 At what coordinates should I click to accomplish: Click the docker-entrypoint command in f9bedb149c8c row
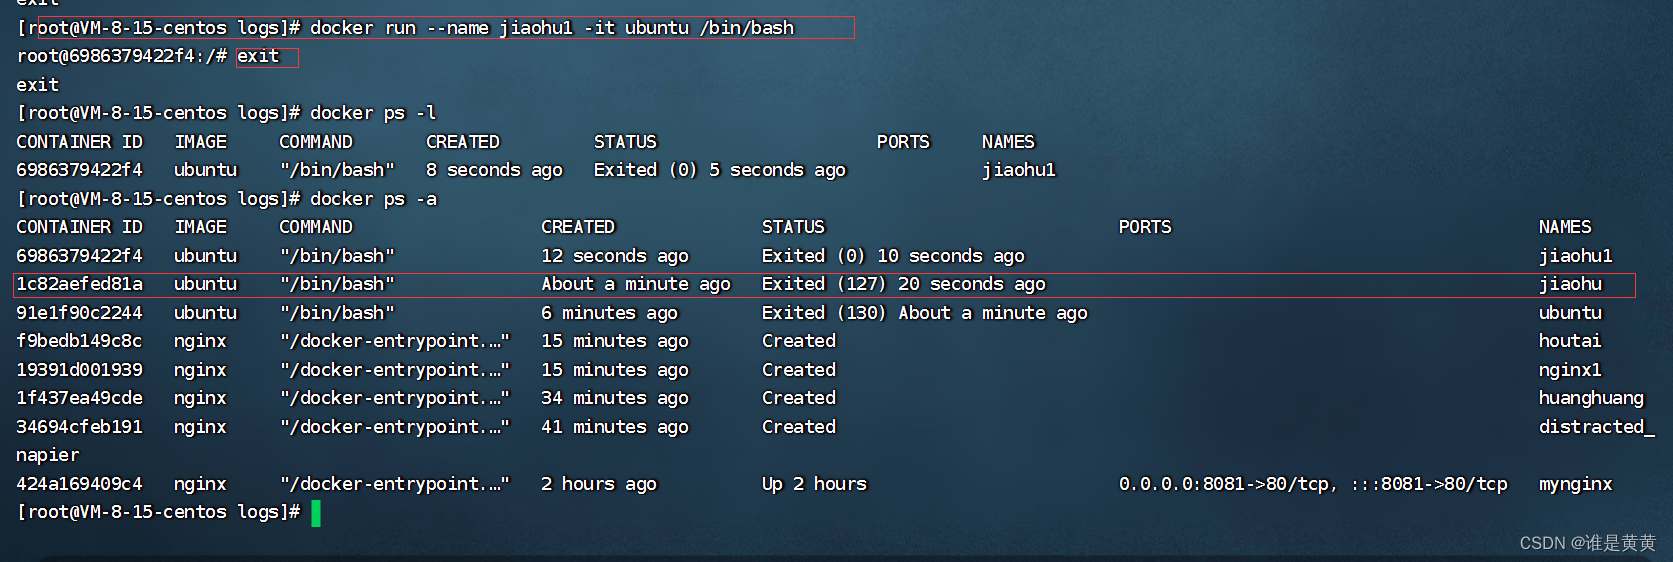(x=395, y=341)
